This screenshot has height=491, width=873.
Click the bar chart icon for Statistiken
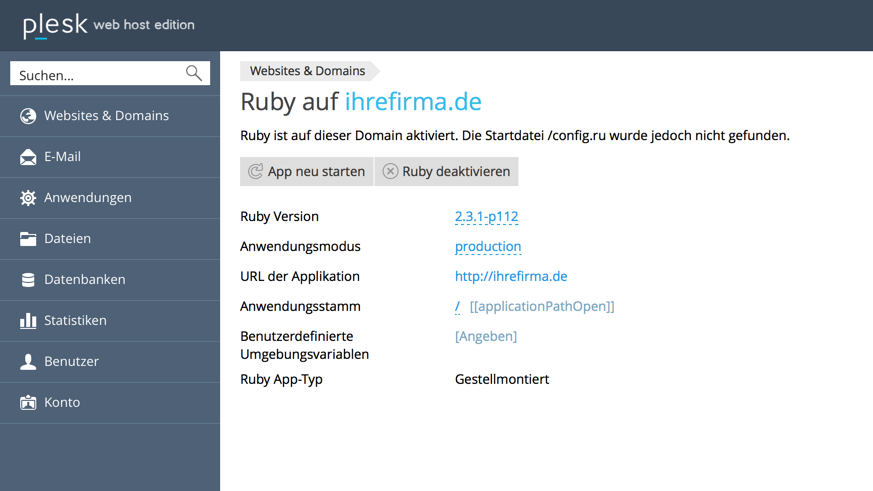click(28, 321)
